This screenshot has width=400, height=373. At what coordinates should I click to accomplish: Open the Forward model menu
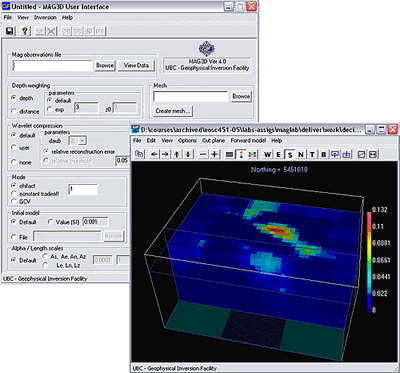pos(248,141)
